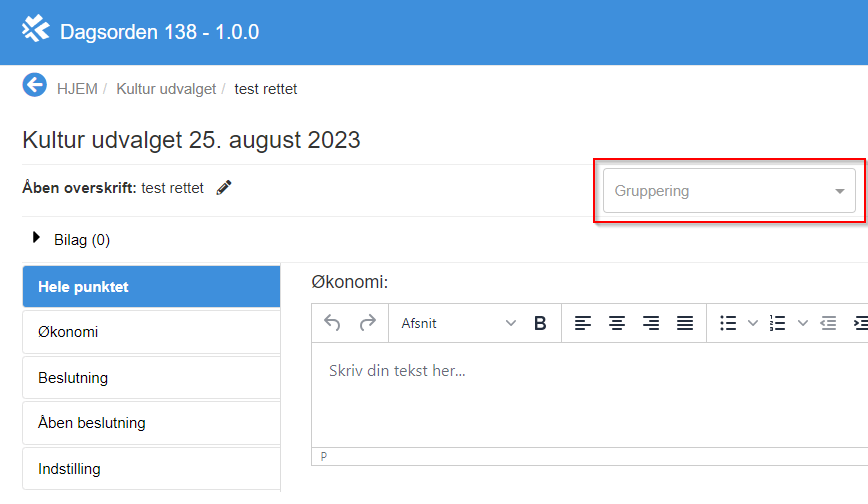
Task: Select the Hele punktet tab
Action: tap(151, 287)
